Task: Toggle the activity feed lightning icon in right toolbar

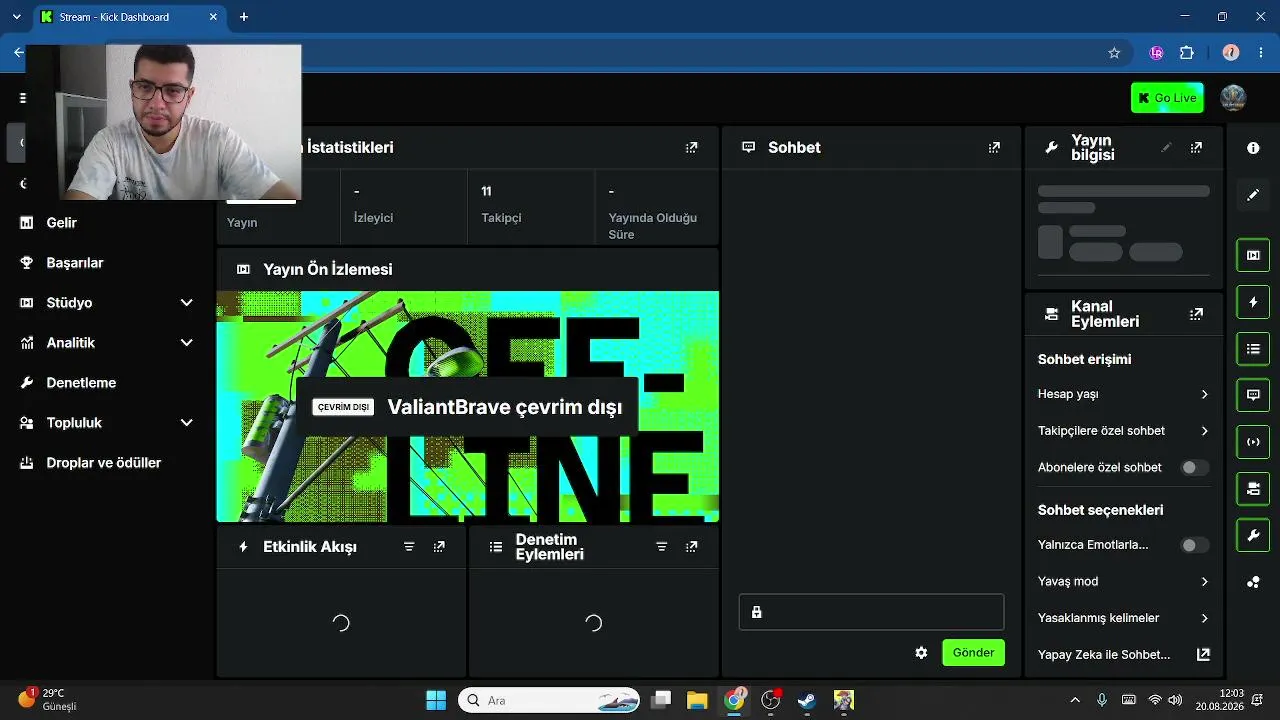Action: 1253,302
